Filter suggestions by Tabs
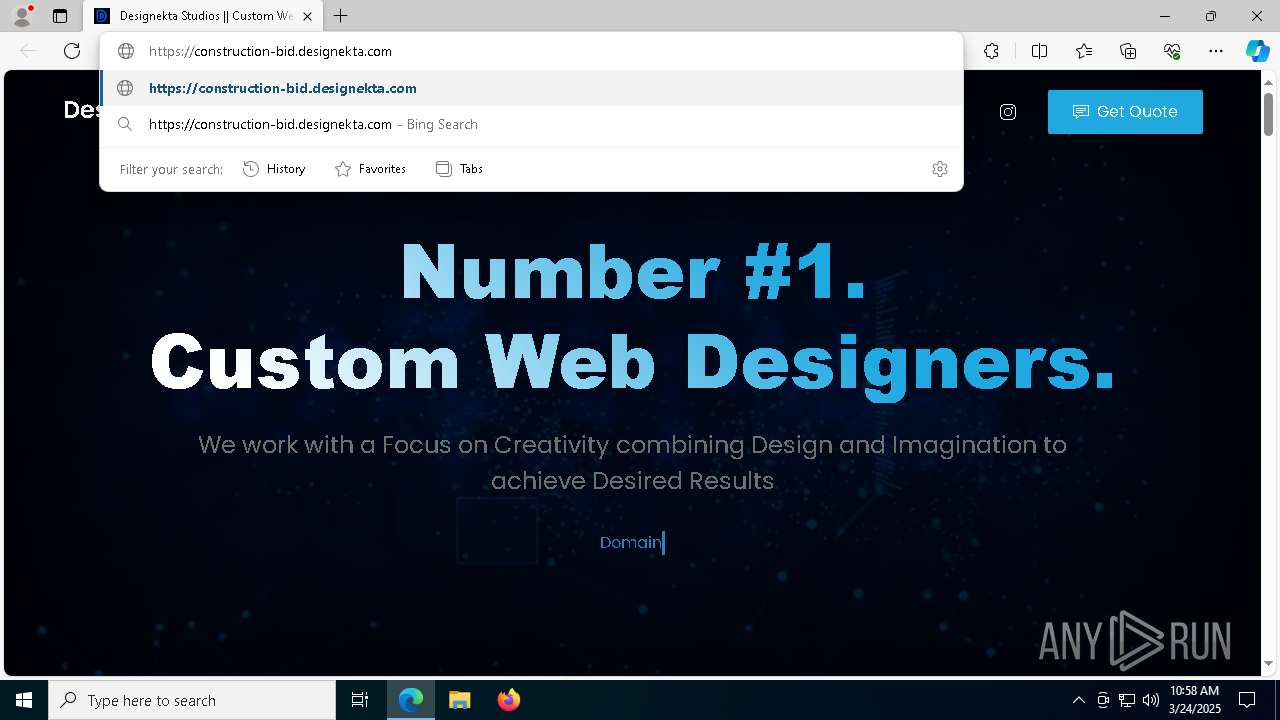Viewport: 1280px width, 720px height. tap(459, 169)
